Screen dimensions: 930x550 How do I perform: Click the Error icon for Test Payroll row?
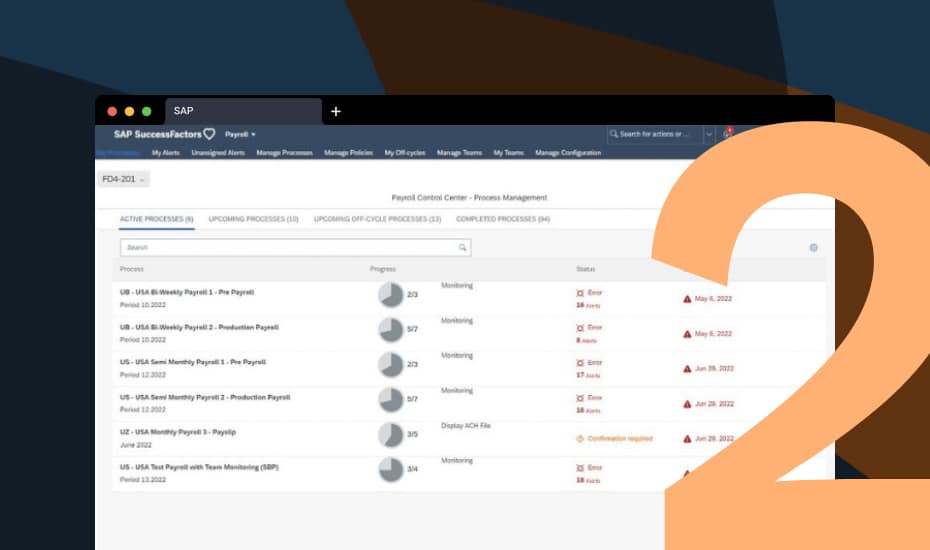pyautogui.click(x=580, y=468)
